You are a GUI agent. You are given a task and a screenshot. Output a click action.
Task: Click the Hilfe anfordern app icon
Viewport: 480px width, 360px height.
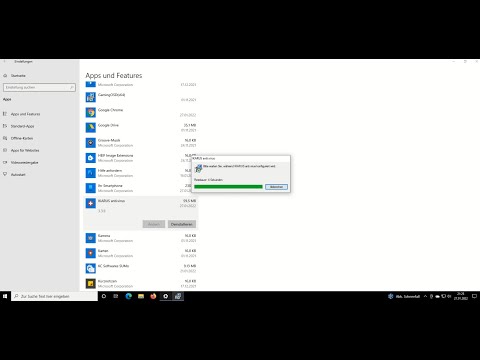[91, 173]
